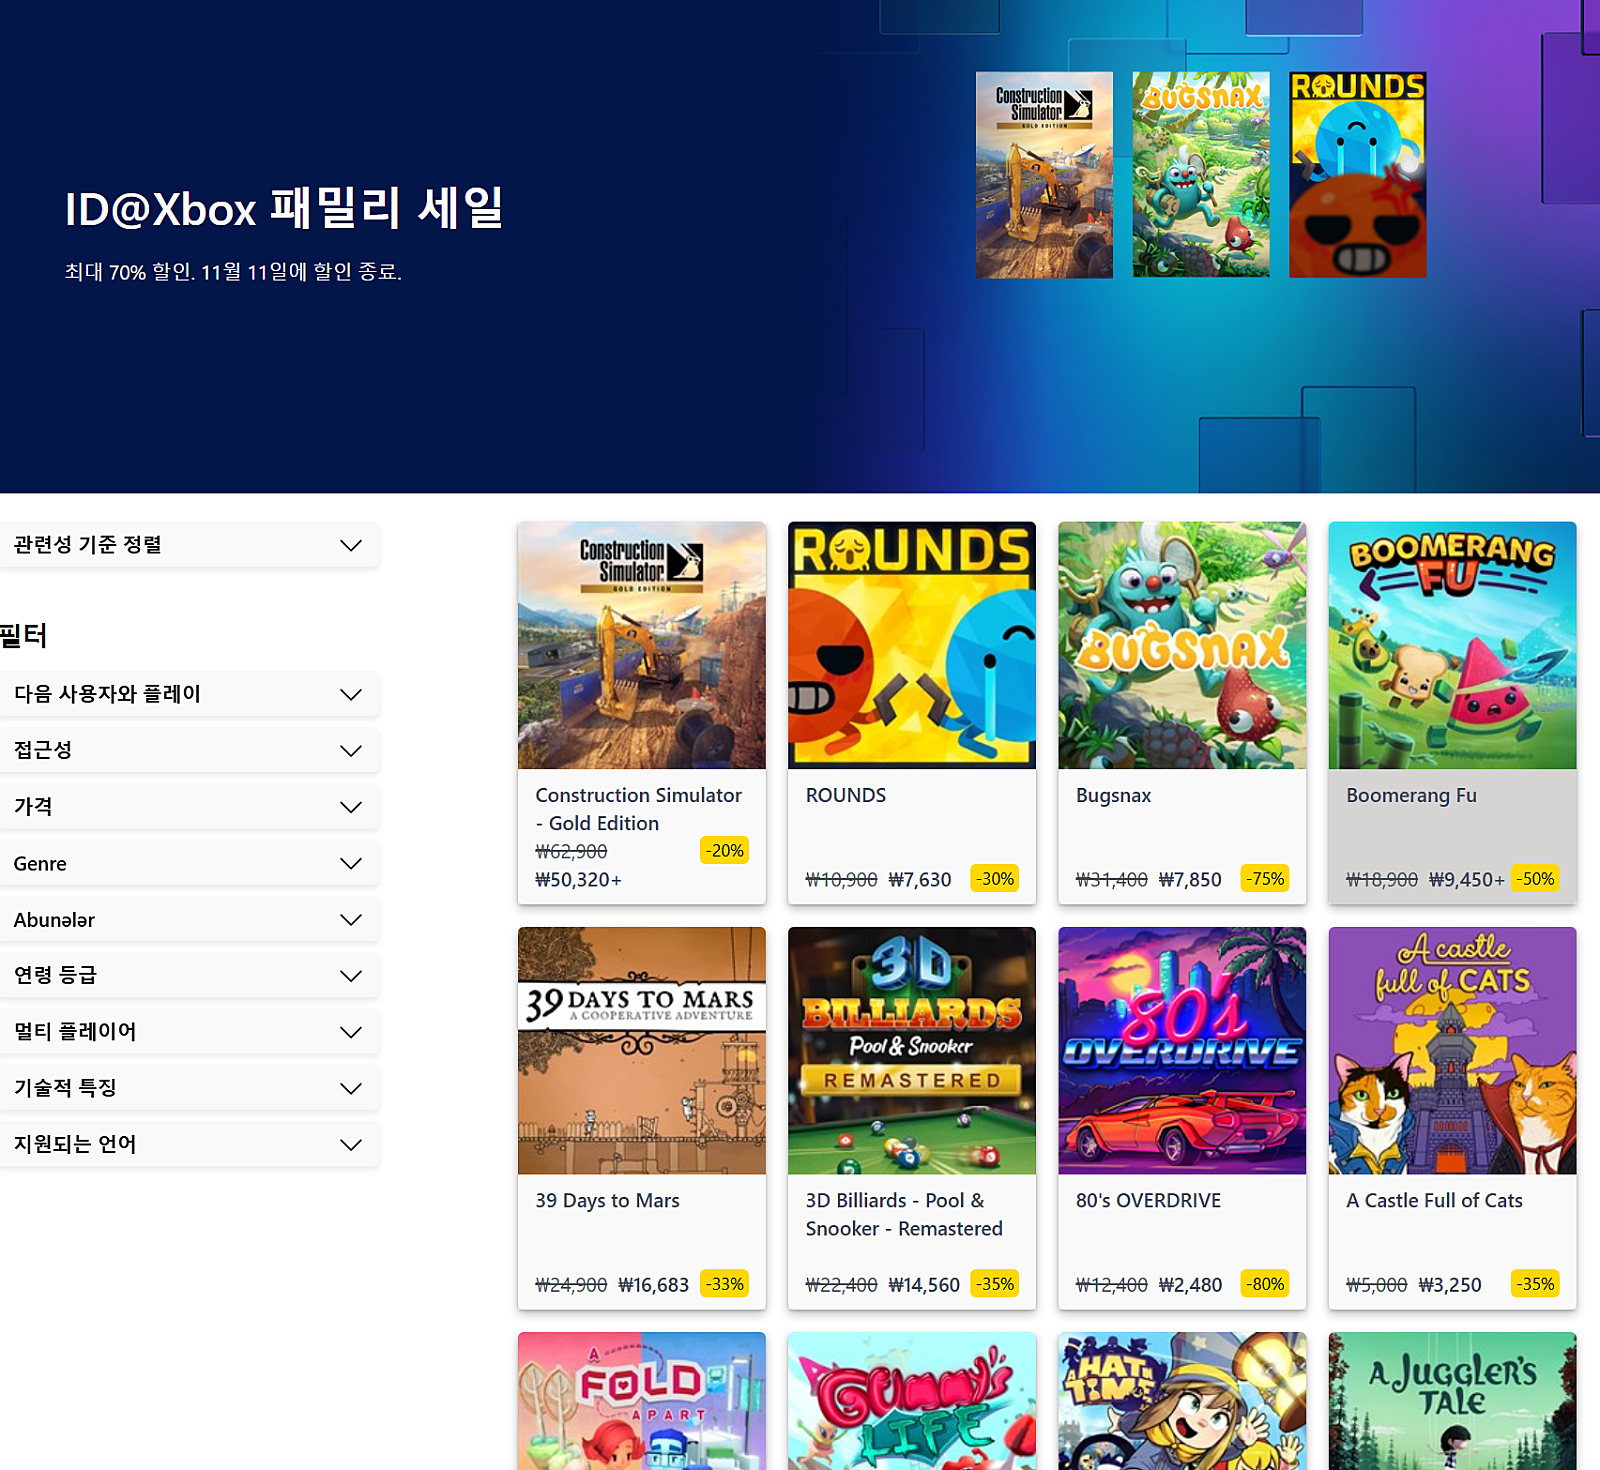Expand the 멀티 플레이어 filter section
This screenshot has height=1470, width=1600.
(188, 1032)
